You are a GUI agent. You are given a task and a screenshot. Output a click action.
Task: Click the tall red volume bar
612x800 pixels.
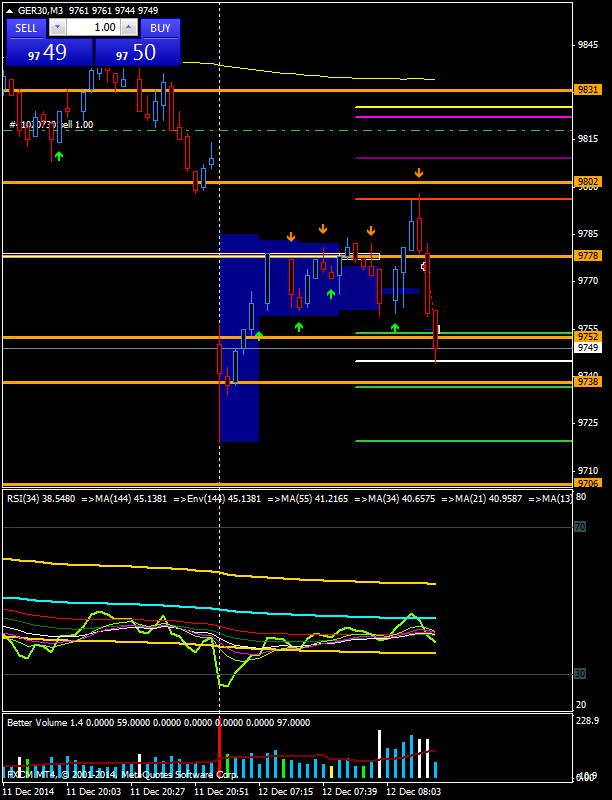pyautogui.click(x=219, y=750)
